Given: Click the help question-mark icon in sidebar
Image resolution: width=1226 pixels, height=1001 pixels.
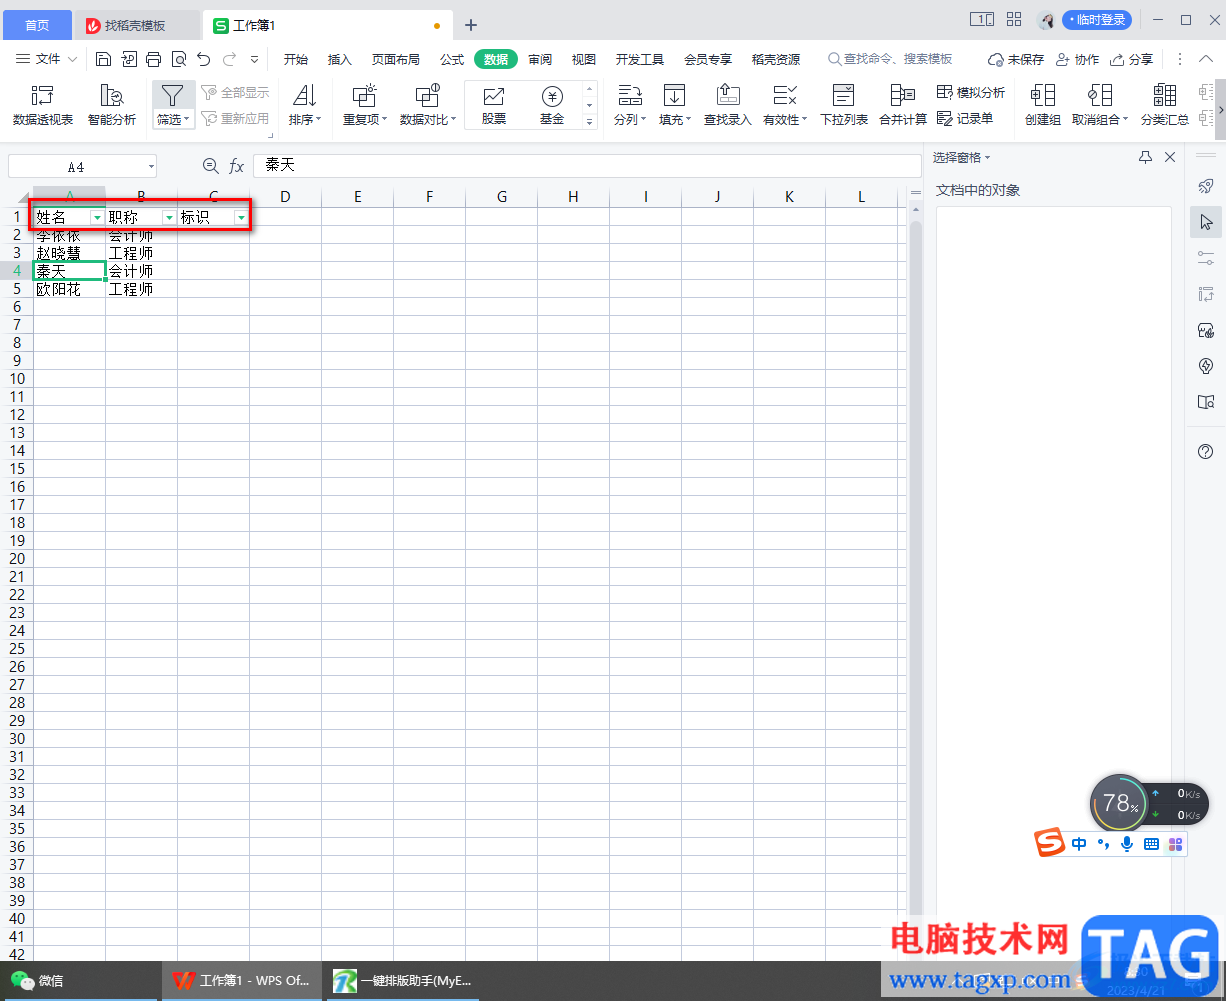Looking at the screenshot, I should [x=1206, y=452].
